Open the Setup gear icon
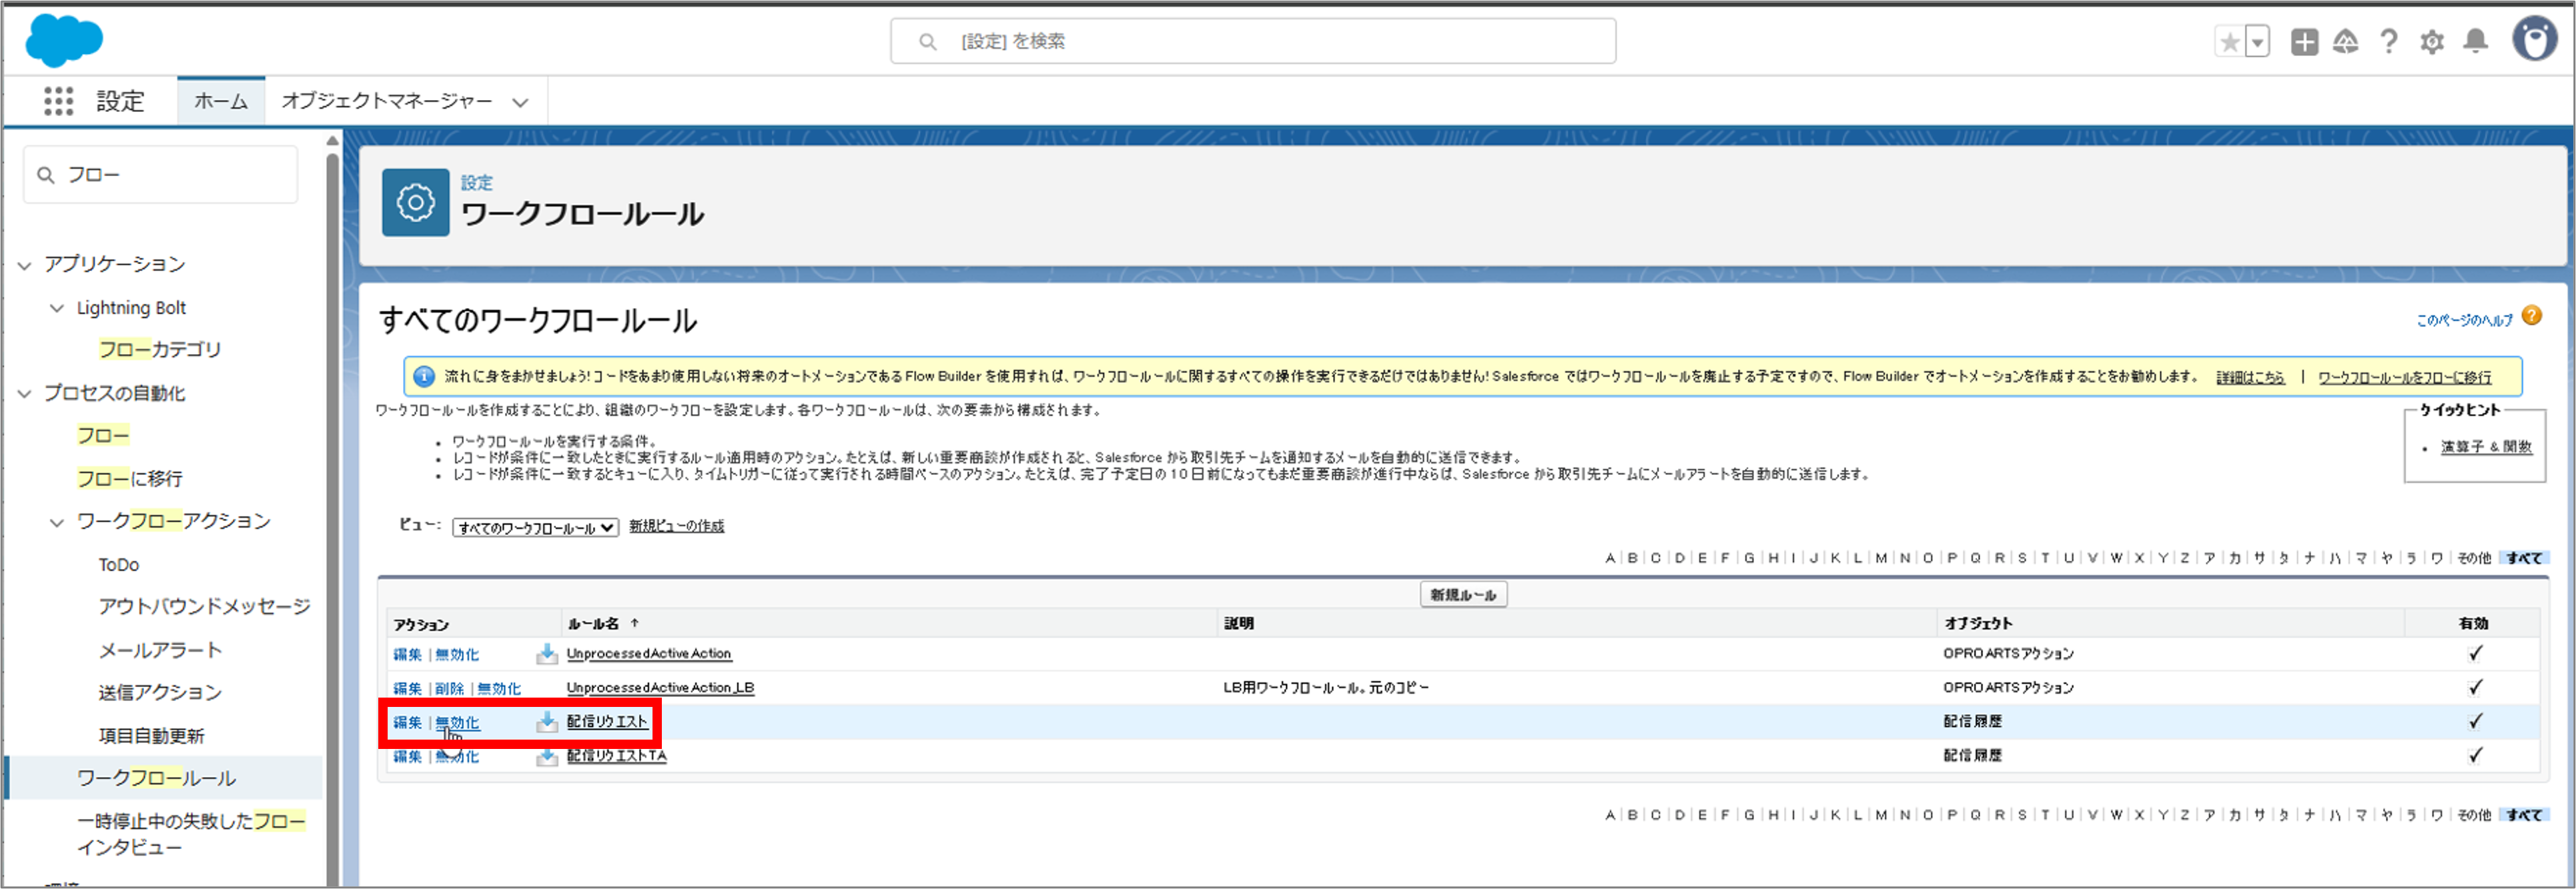Viewport: 2576px width, 889px height. tap(2433, 42)
